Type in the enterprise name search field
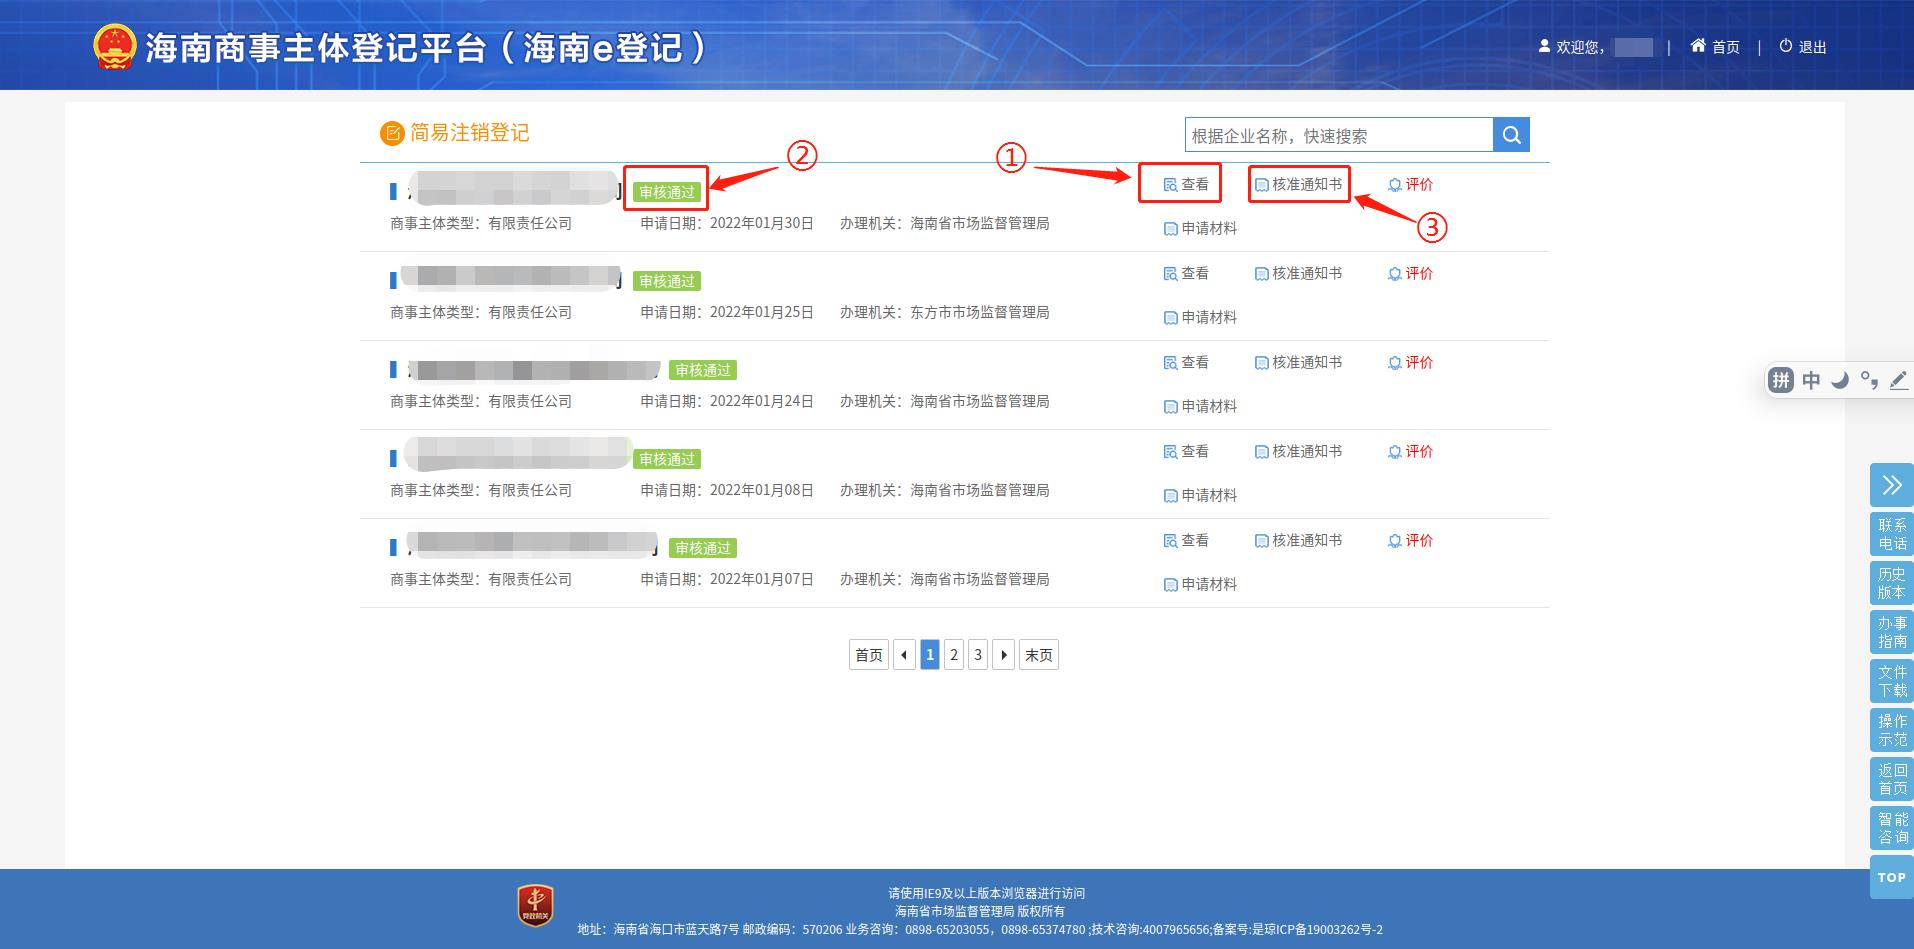This screenshot has height=949, width=1914. [x=1338, y=135]
